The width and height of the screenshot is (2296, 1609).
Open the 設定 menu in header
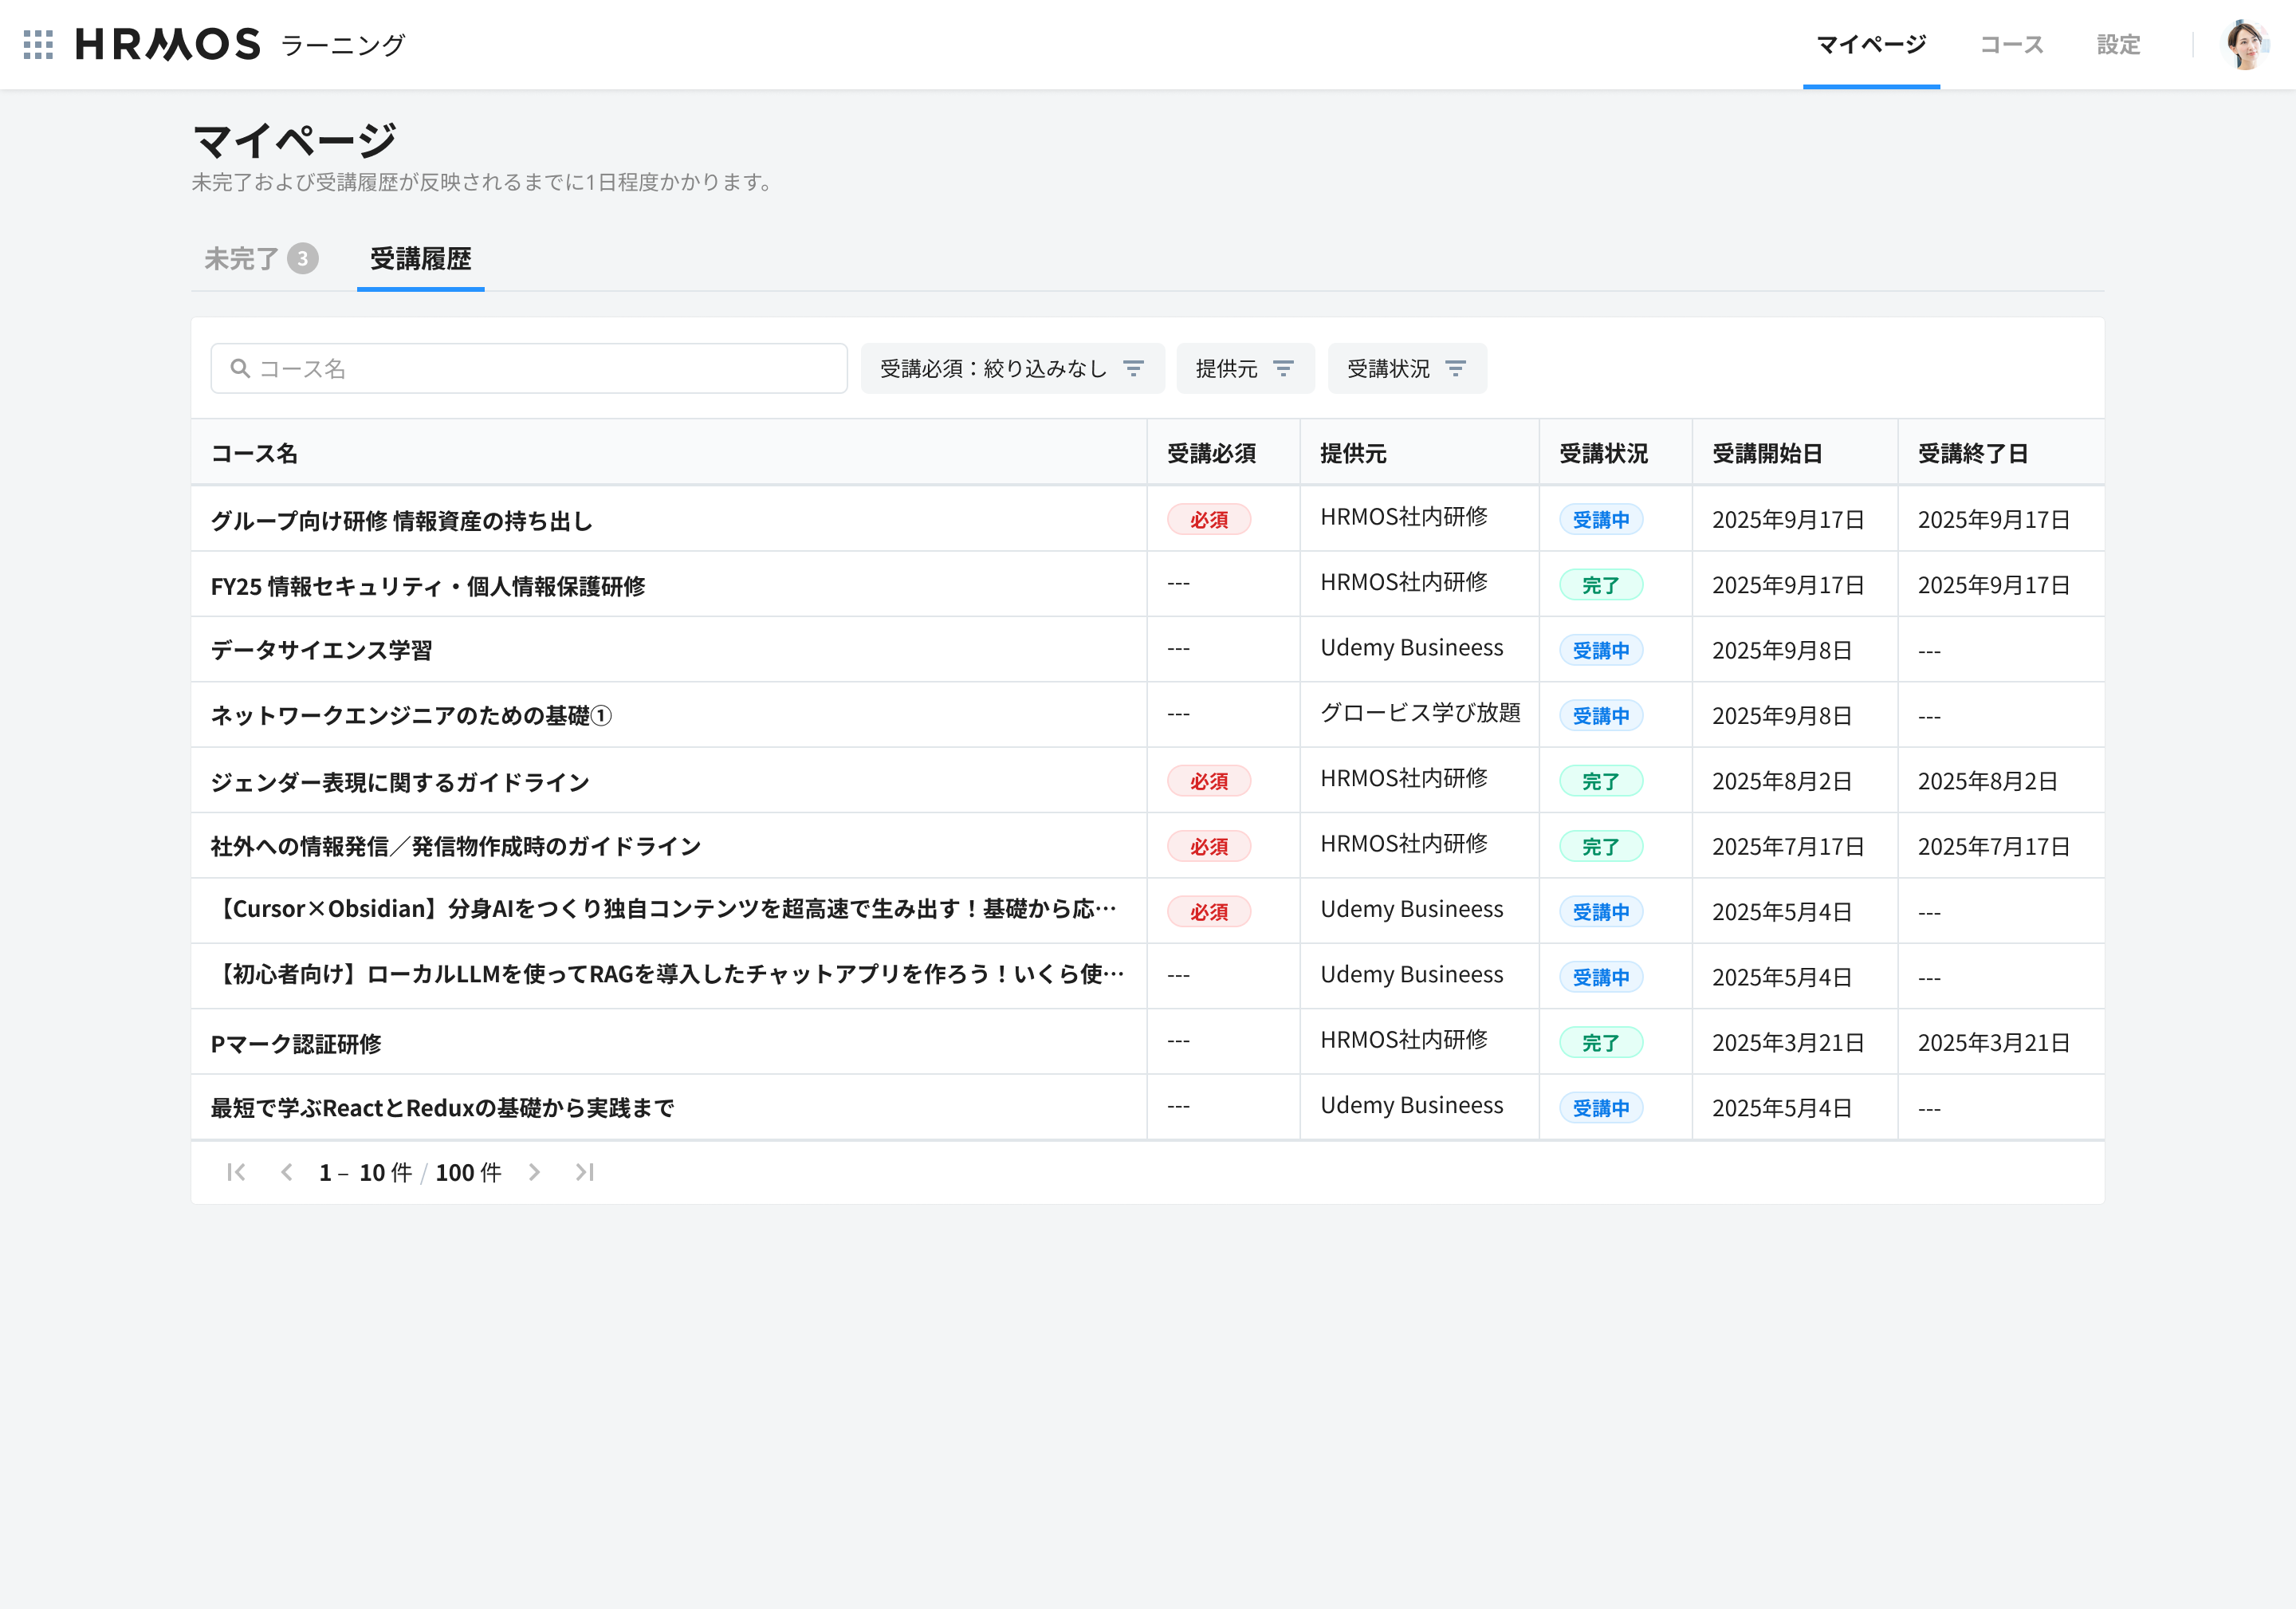pos(2118,44)
